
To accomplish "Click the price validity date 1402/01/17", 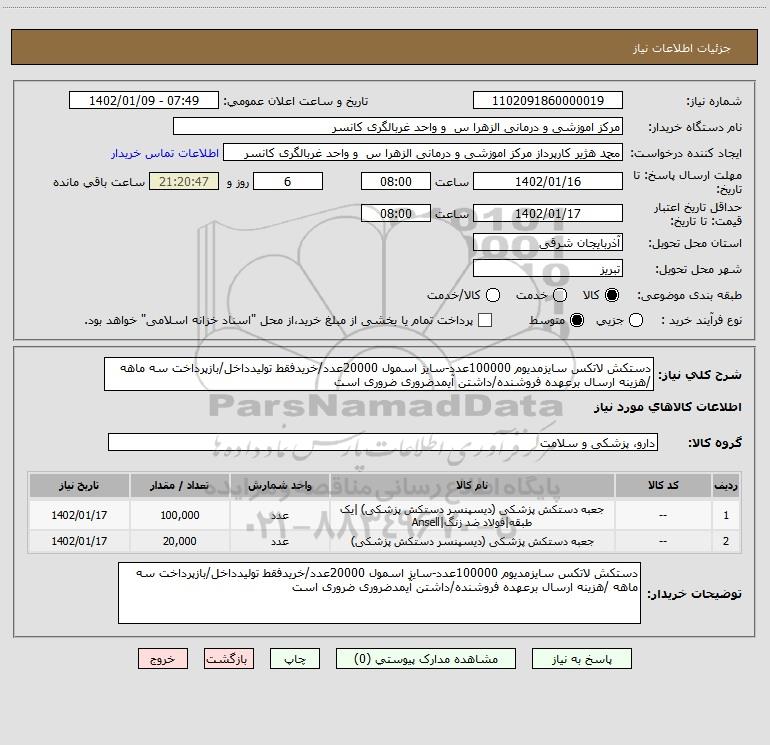I will [548, 213].
